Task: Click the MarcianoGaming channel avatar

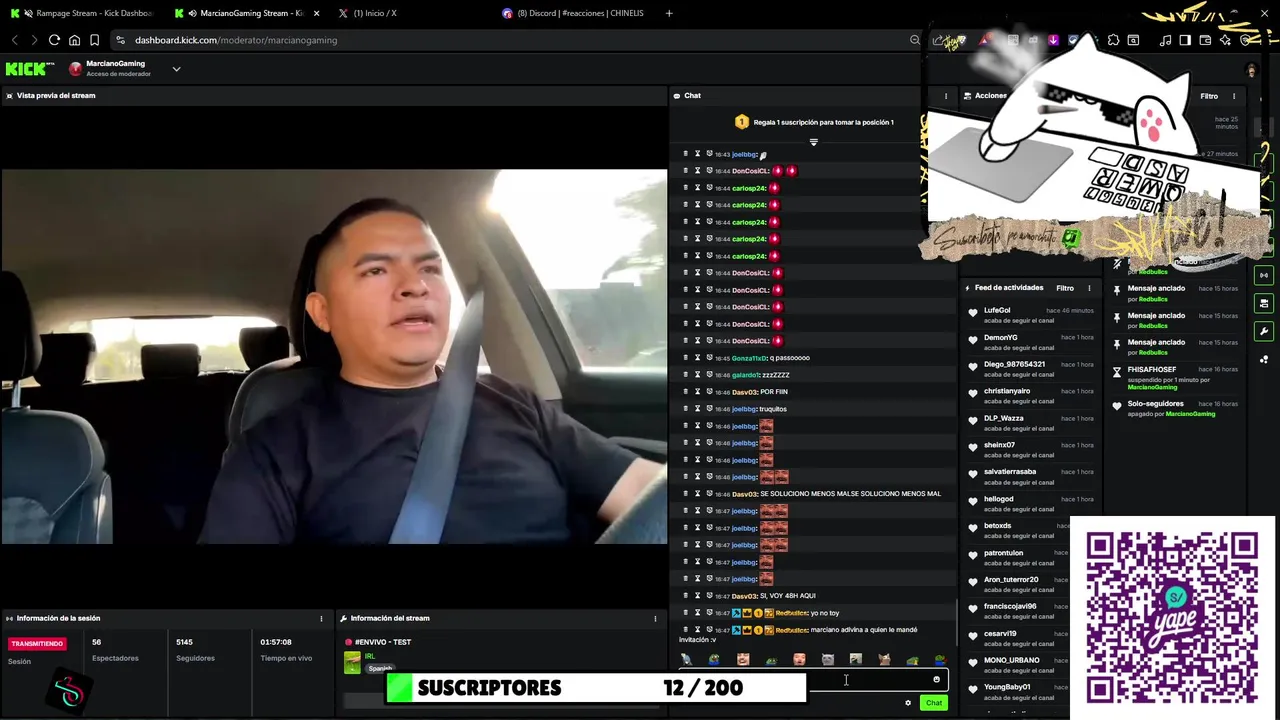Action: click(x=75, y=69)
